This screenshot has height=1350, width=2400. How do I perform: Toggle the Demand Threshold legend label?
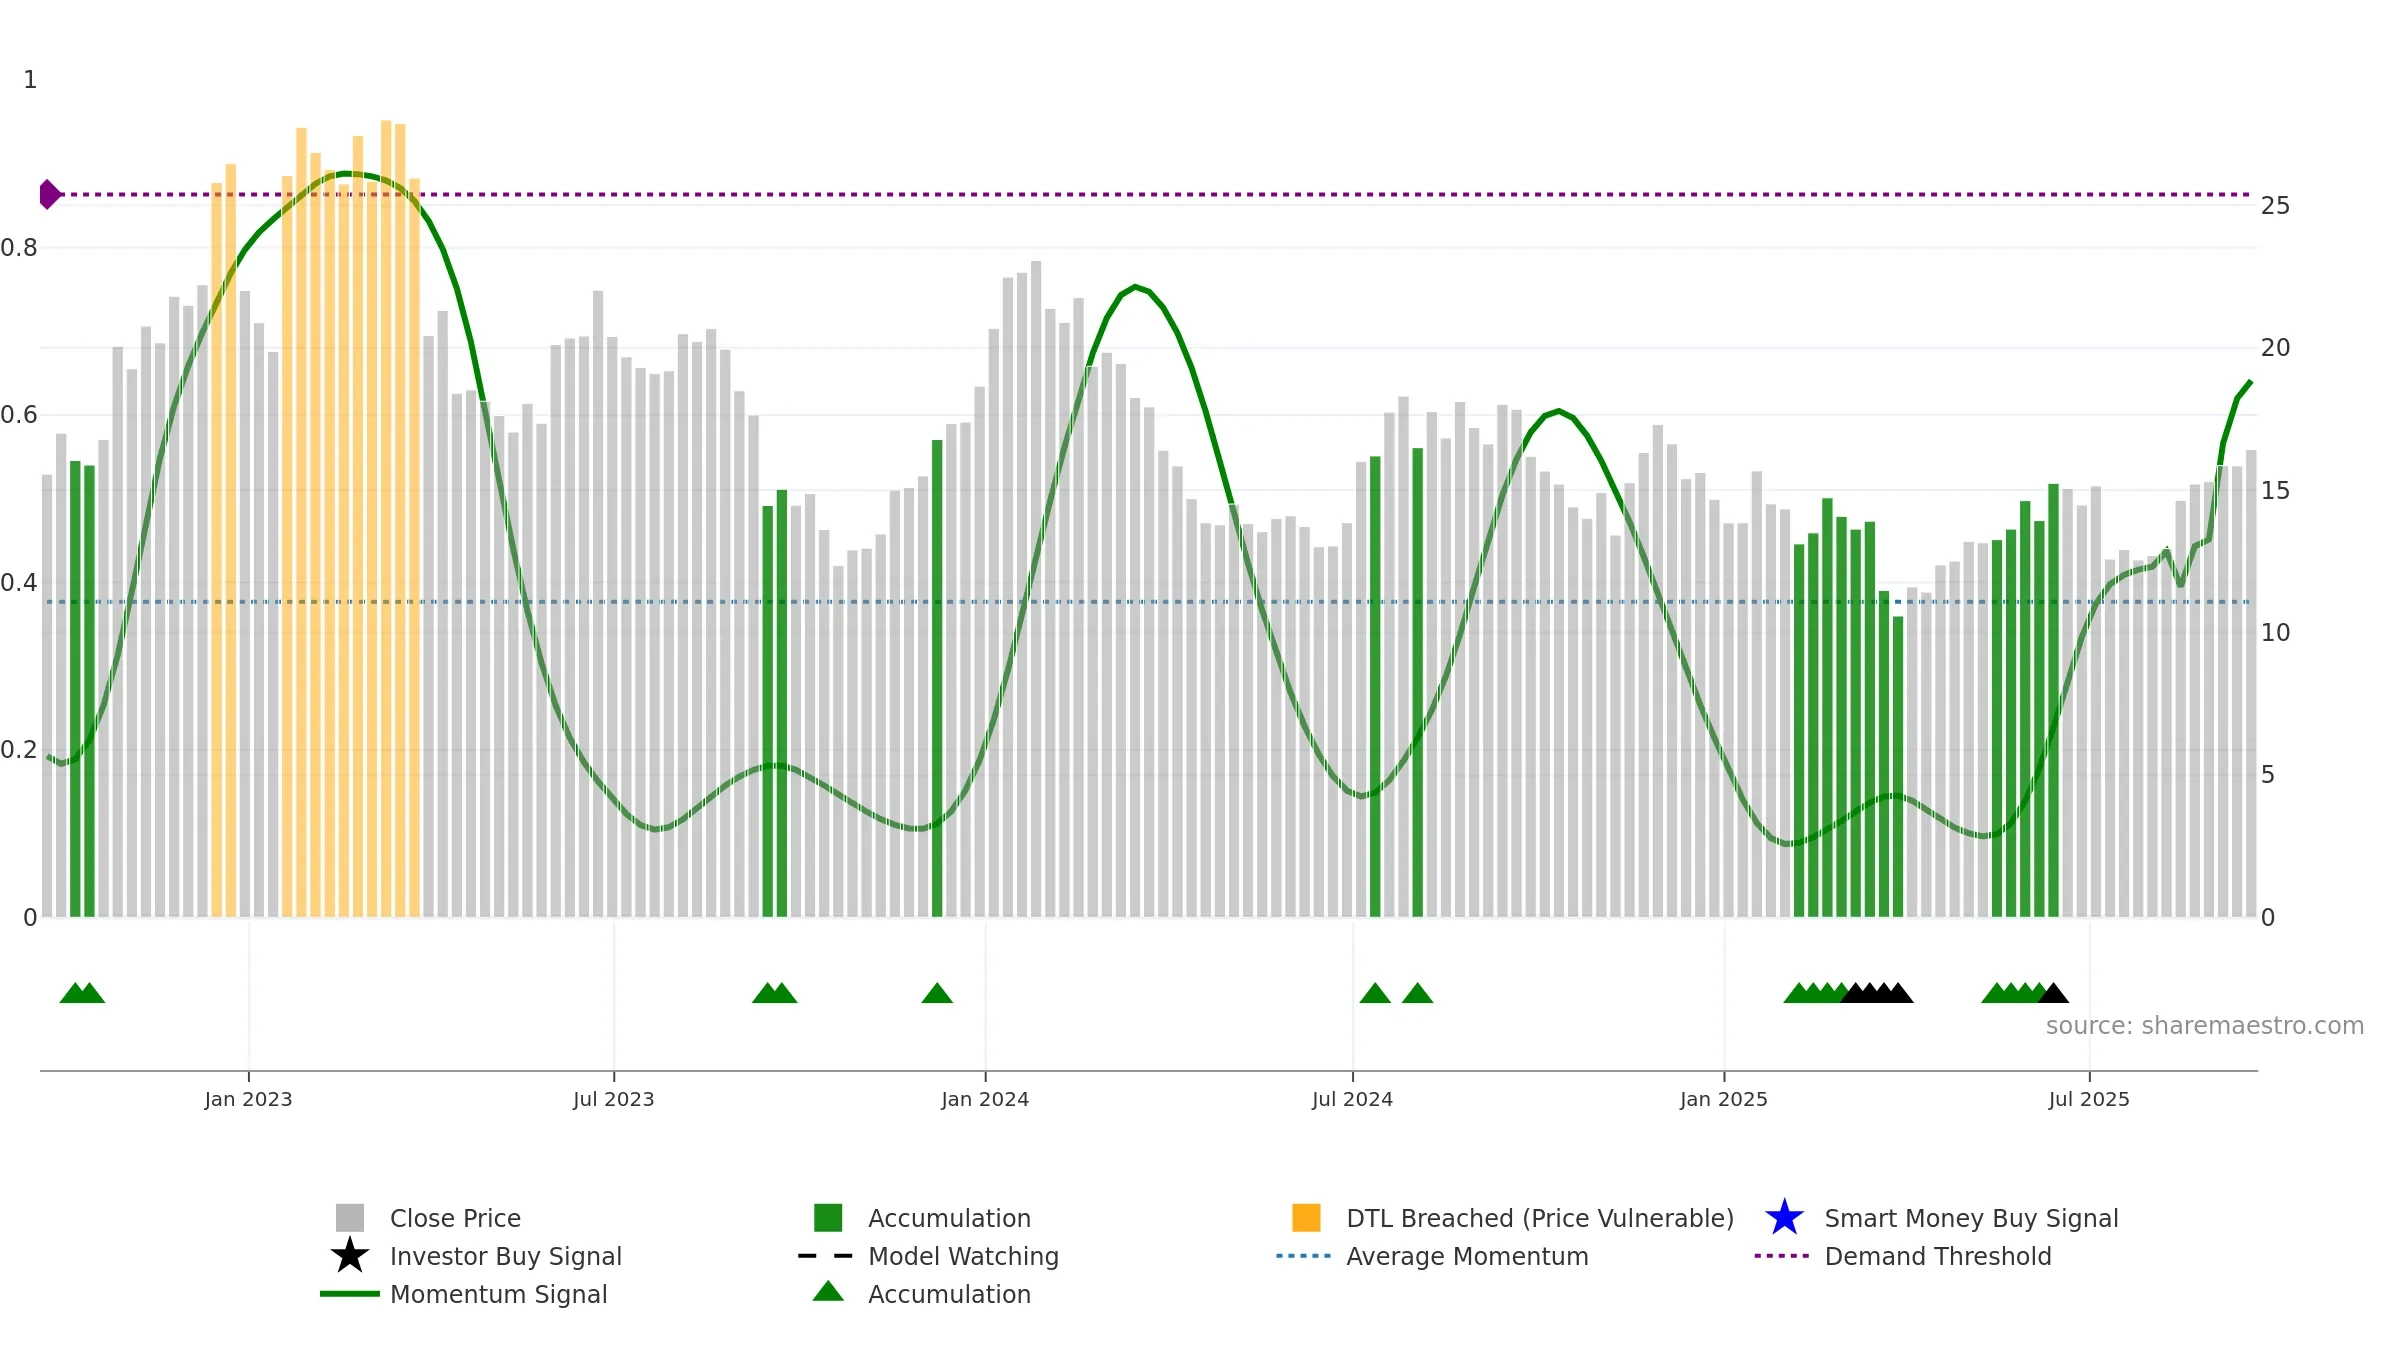coord(1938,1256)
